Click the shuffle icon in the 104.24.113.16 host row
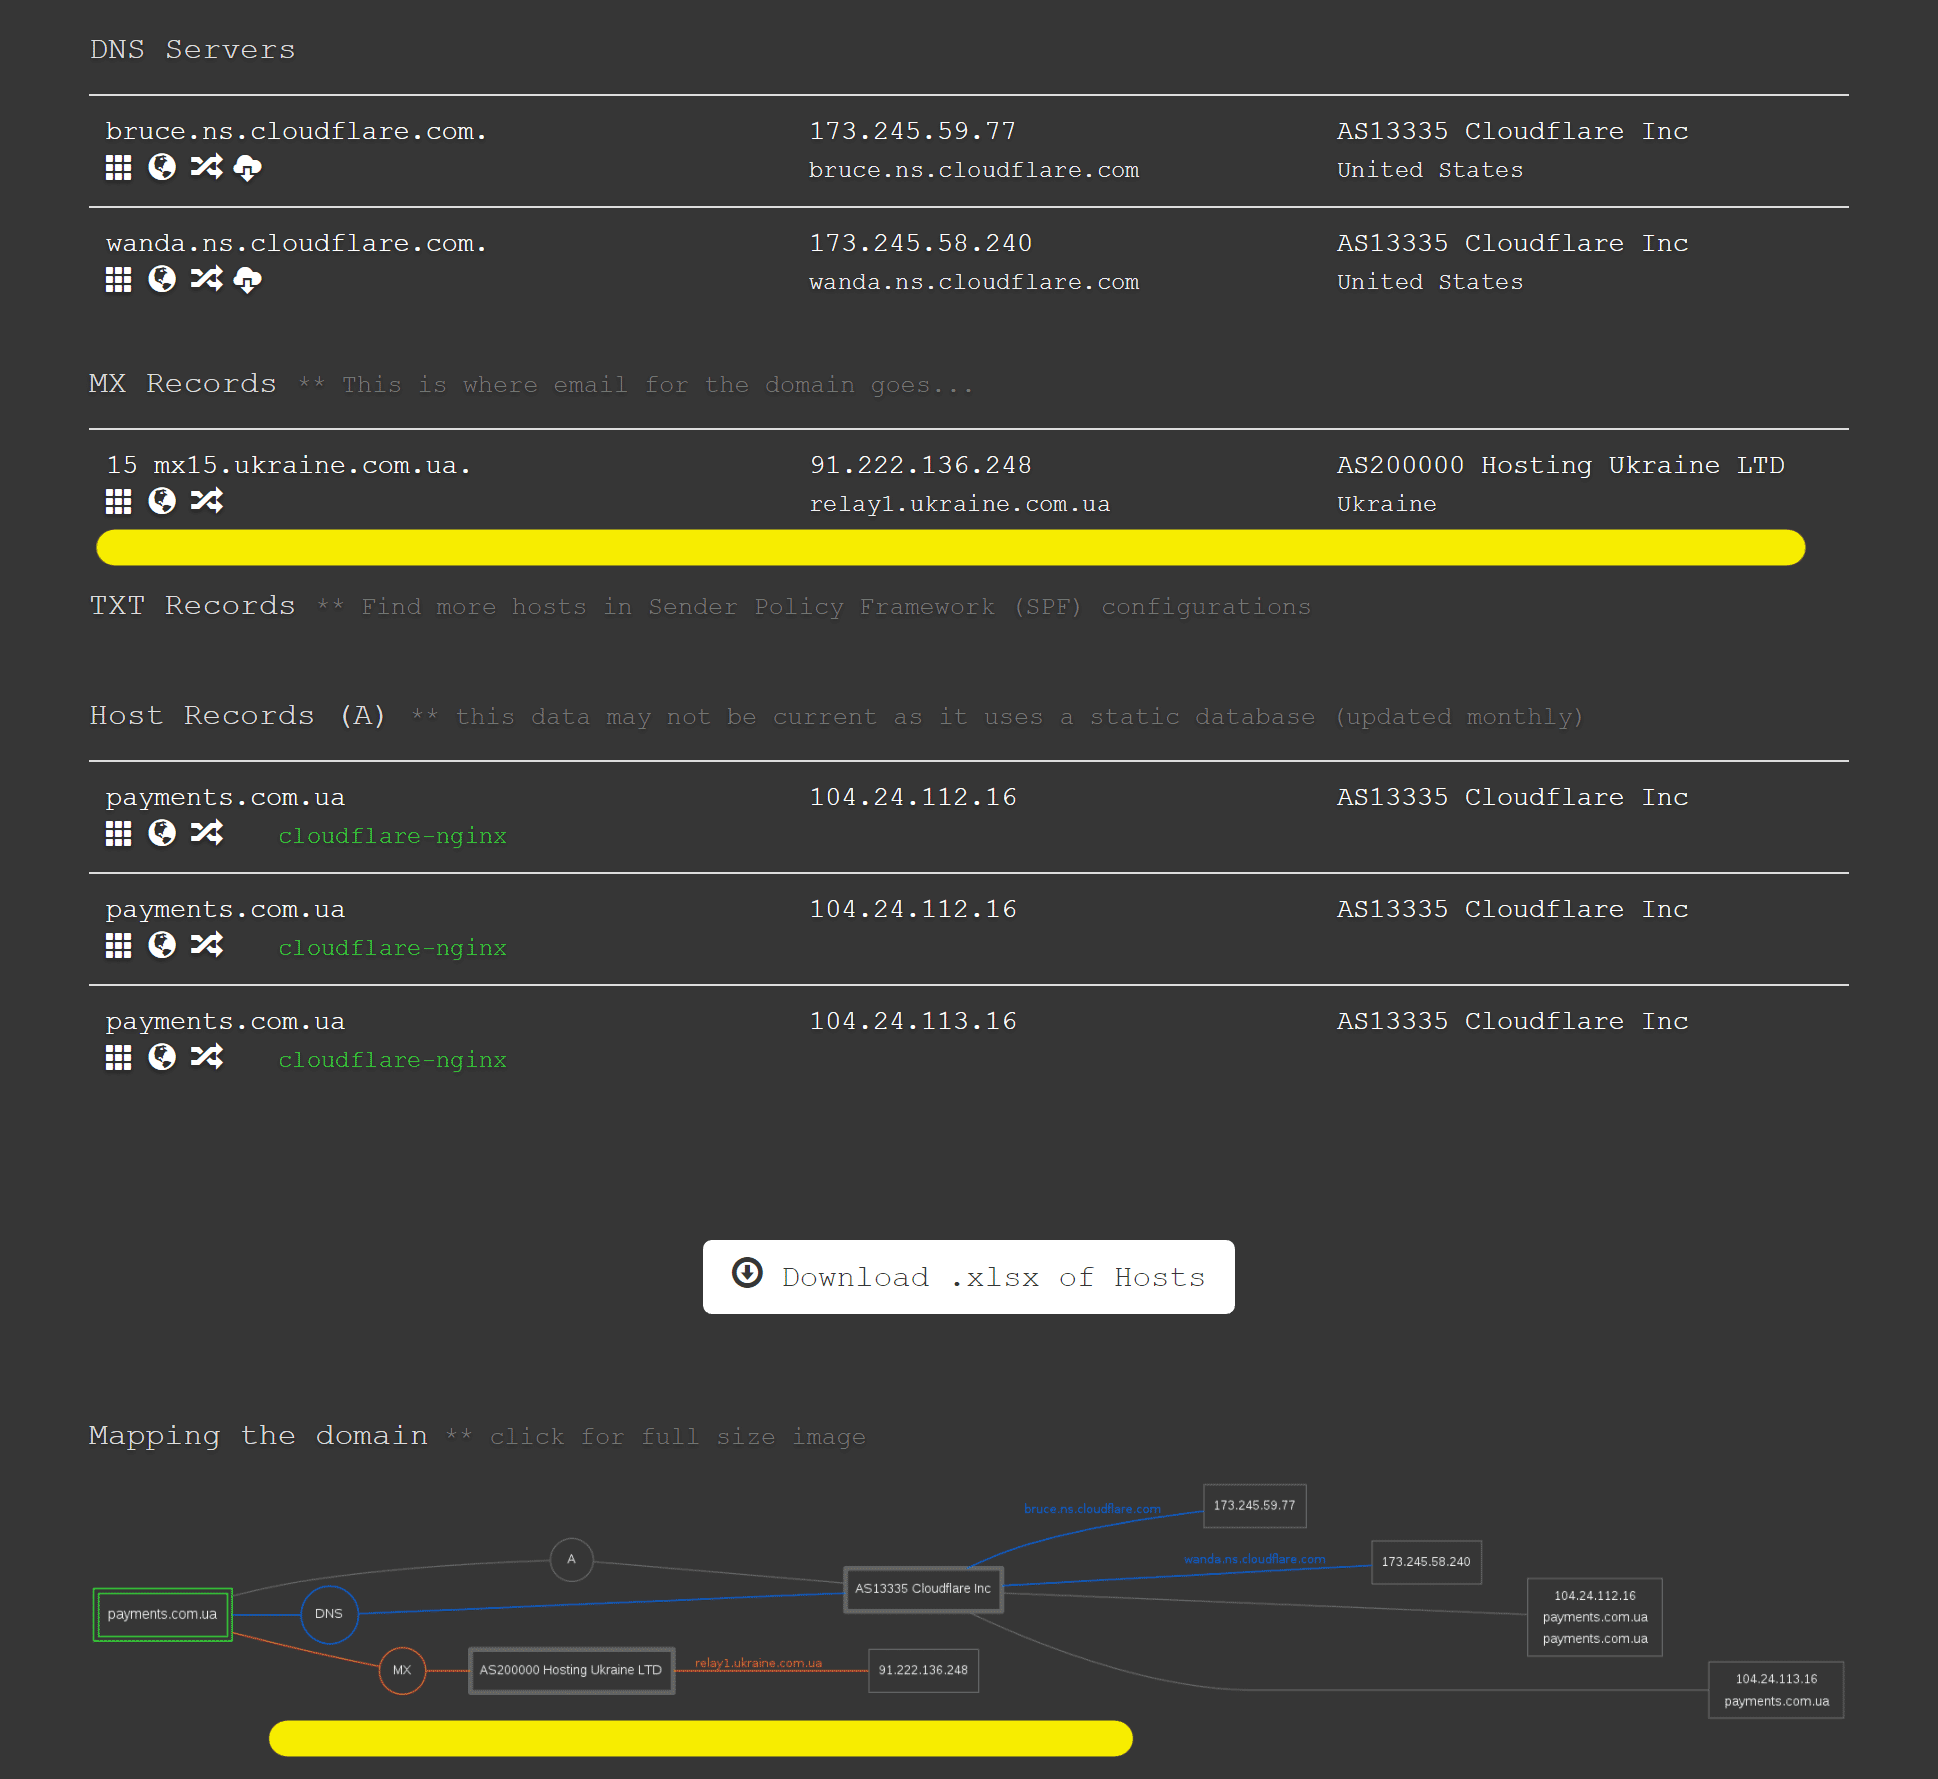Image resolution: width=1938 pixels, height=1779 pixels. [207, 1056]
